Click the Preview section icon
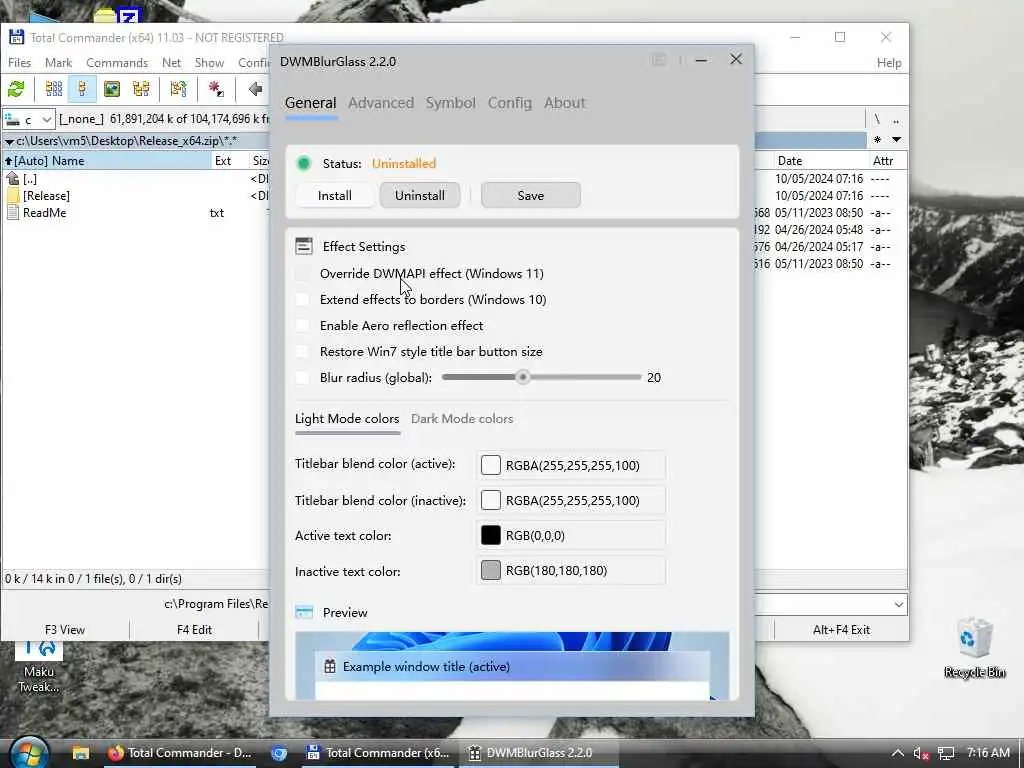Image resolution: width=1024 pixels, height=768 pixels. (x=304, y=613)
